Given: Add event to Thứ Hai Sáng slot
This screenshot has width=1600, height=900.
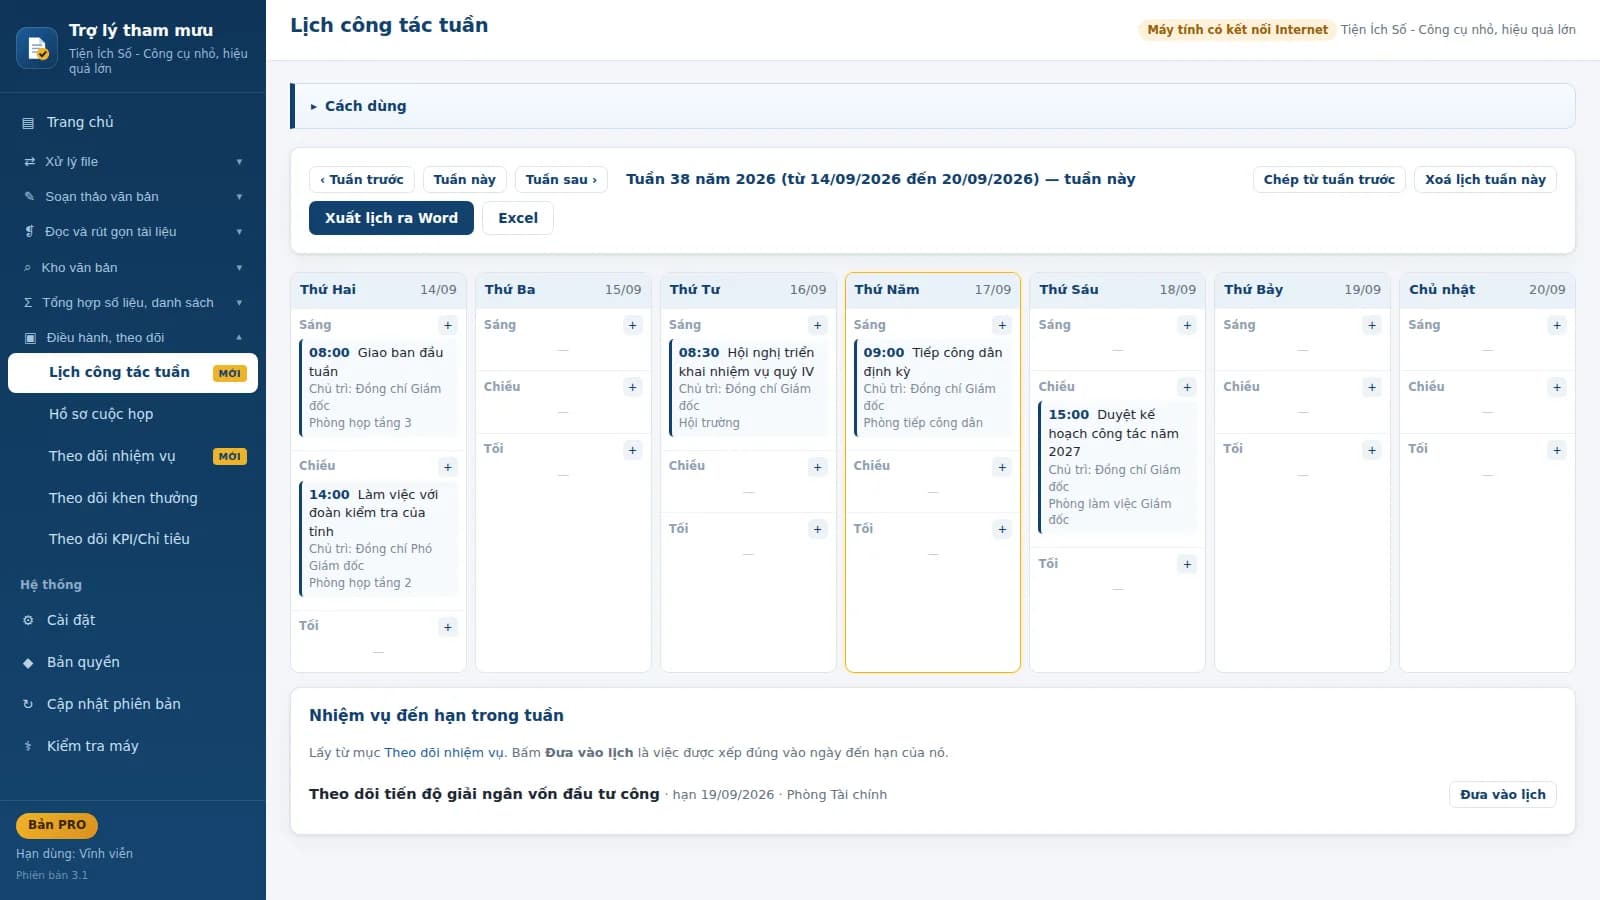Looking at the screenshot, I should [448, 325].
